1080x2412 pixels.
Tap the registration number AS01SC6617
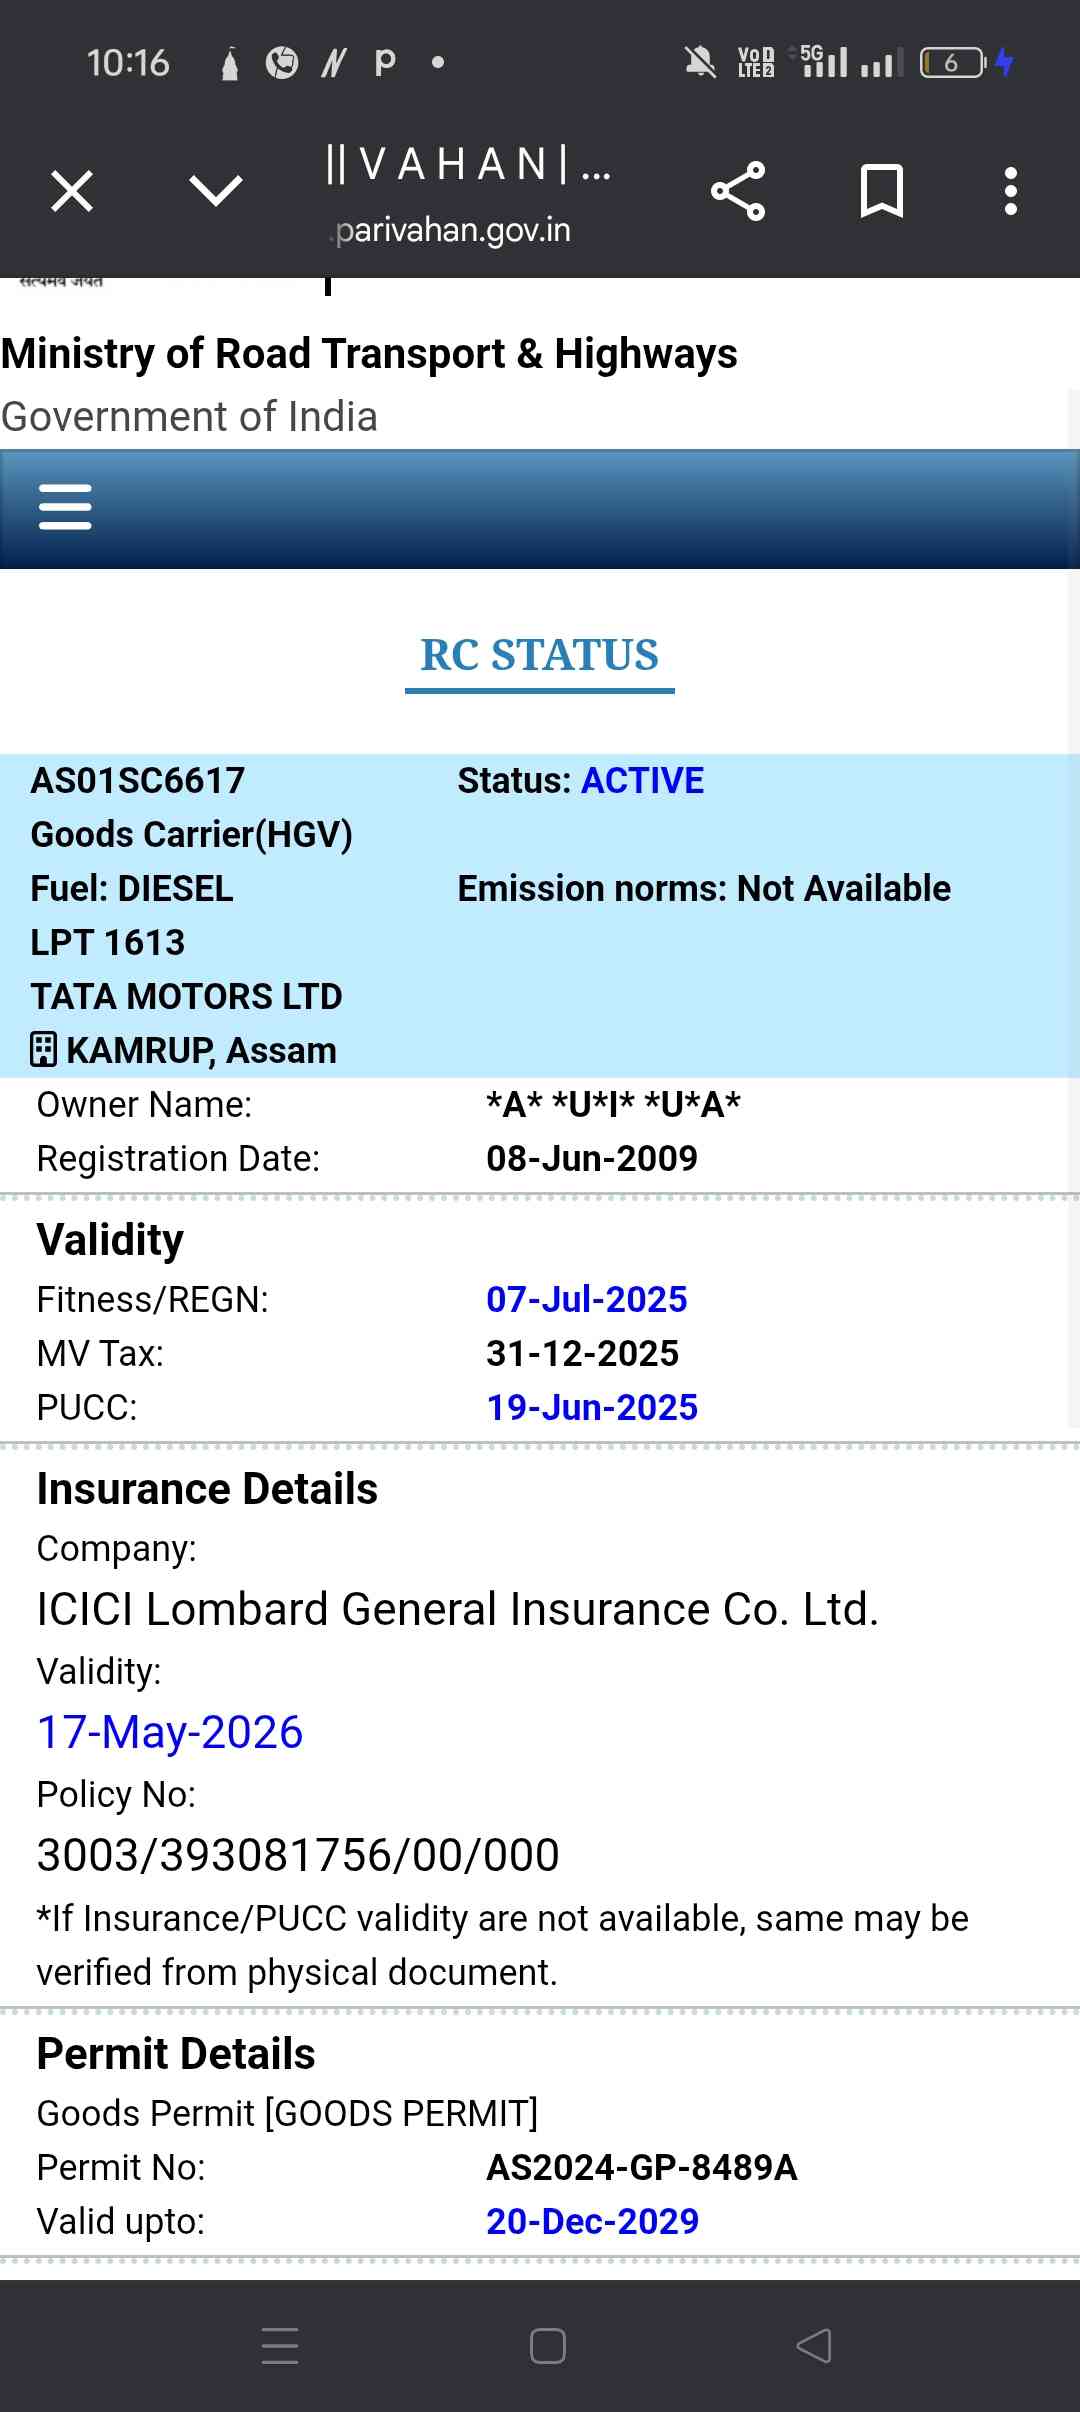coord(138,781)
